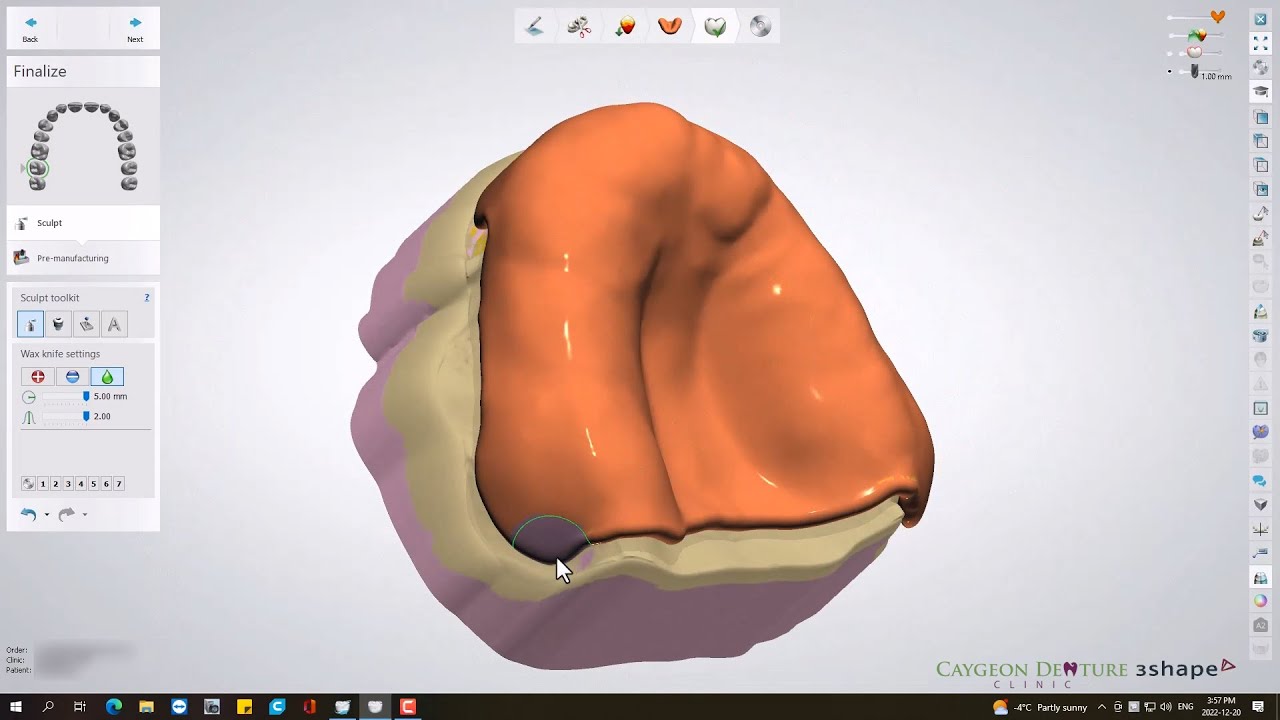Toggle the axes grid icon

click(1261, 529)
